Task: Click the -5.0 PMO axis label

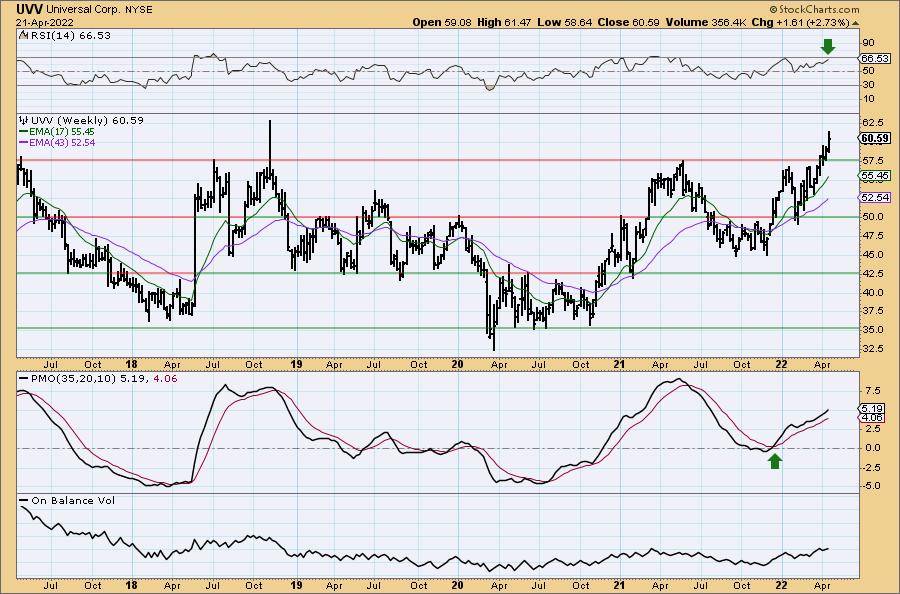Action: (x=872, y=486)
